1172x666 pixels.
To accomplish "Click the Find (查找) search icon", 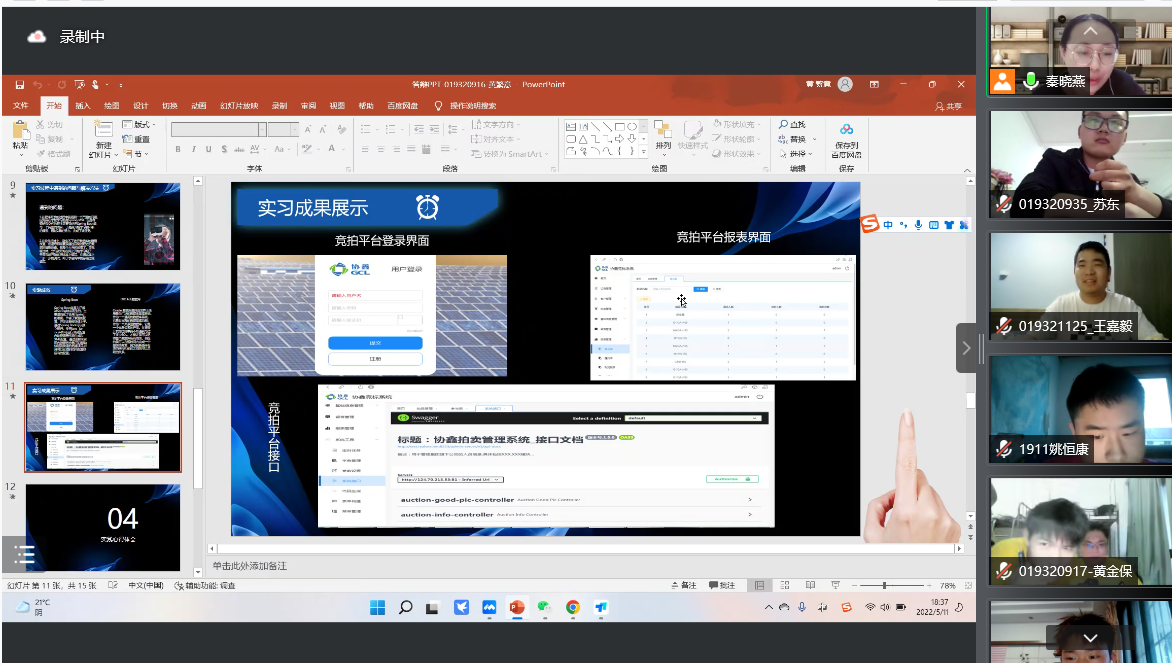I will click(784, 125).
